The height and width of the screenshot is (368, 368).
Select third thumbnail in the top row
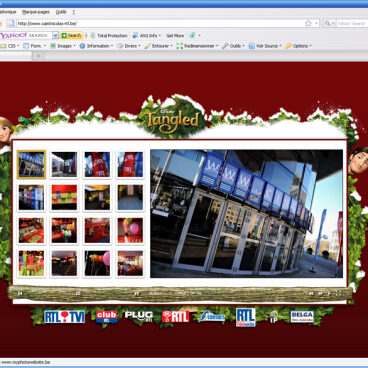tap(97, 165)
